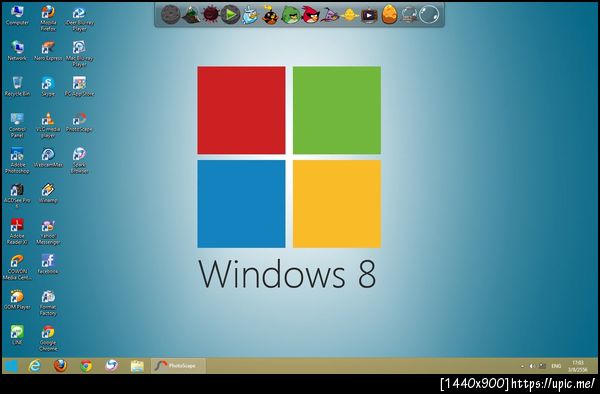Open Chrome from the taskbar
Image resolution: width=600 pixels, height=394 pixels.
click(x=86, y=366)
